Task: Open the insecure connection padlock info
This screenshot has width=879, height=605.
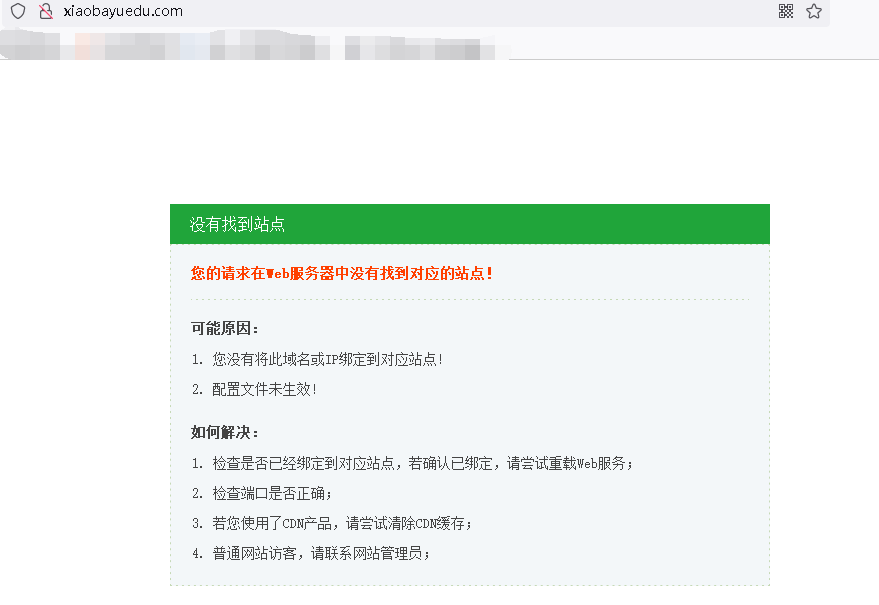Action: (x=45, y=12)
